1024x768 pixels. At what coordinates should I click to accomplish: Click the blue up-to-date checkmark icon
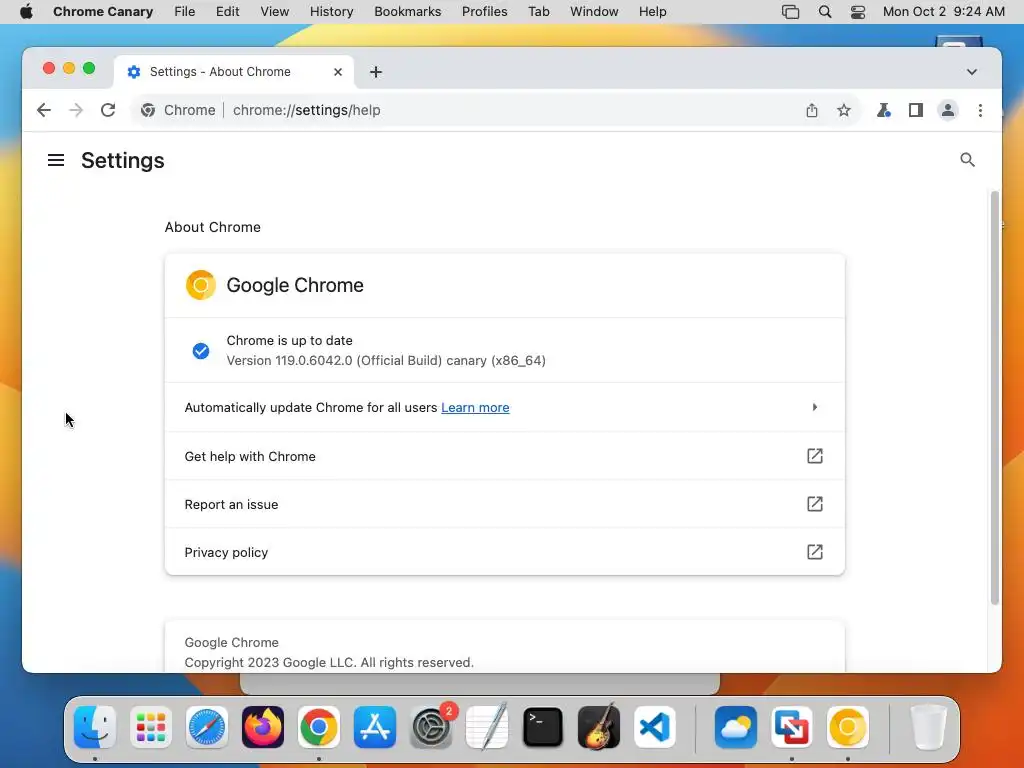(200, 351)
